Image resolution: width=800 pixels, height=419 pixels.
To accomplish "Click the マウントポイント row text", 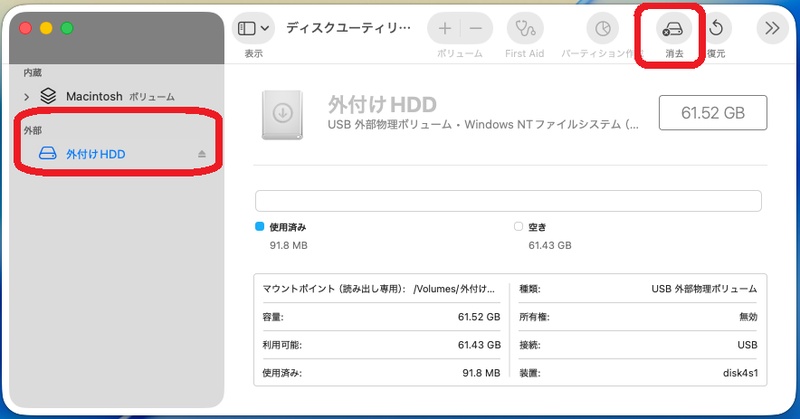I will click(x=379, y=289).
